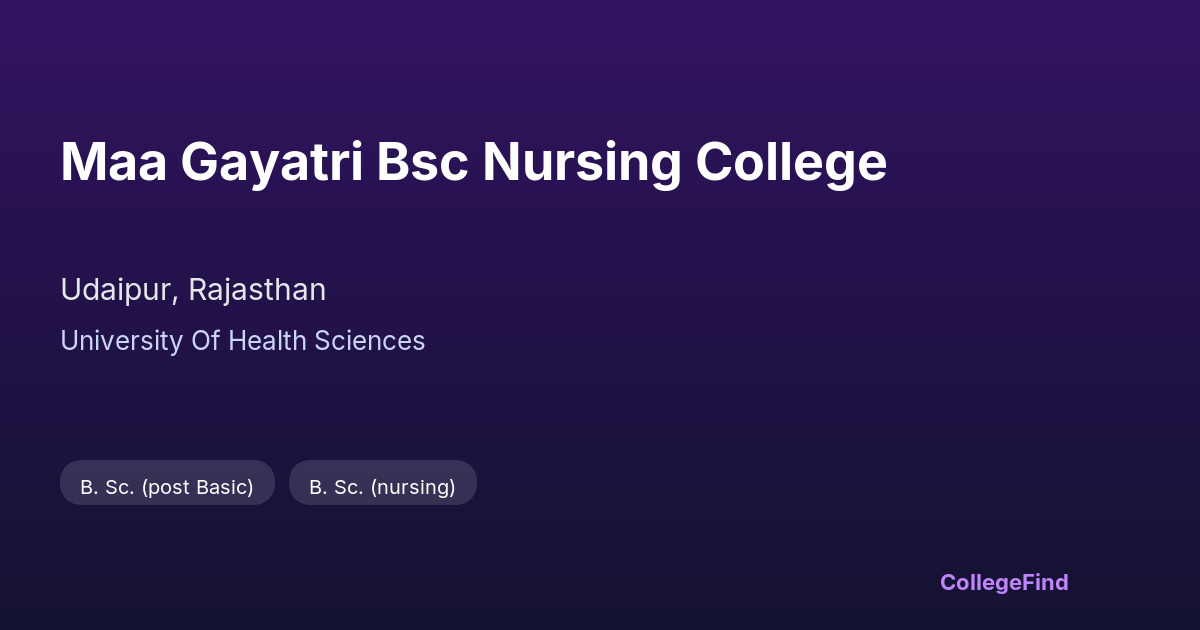Open the CollegeFind brand logo

(1003, 582)
